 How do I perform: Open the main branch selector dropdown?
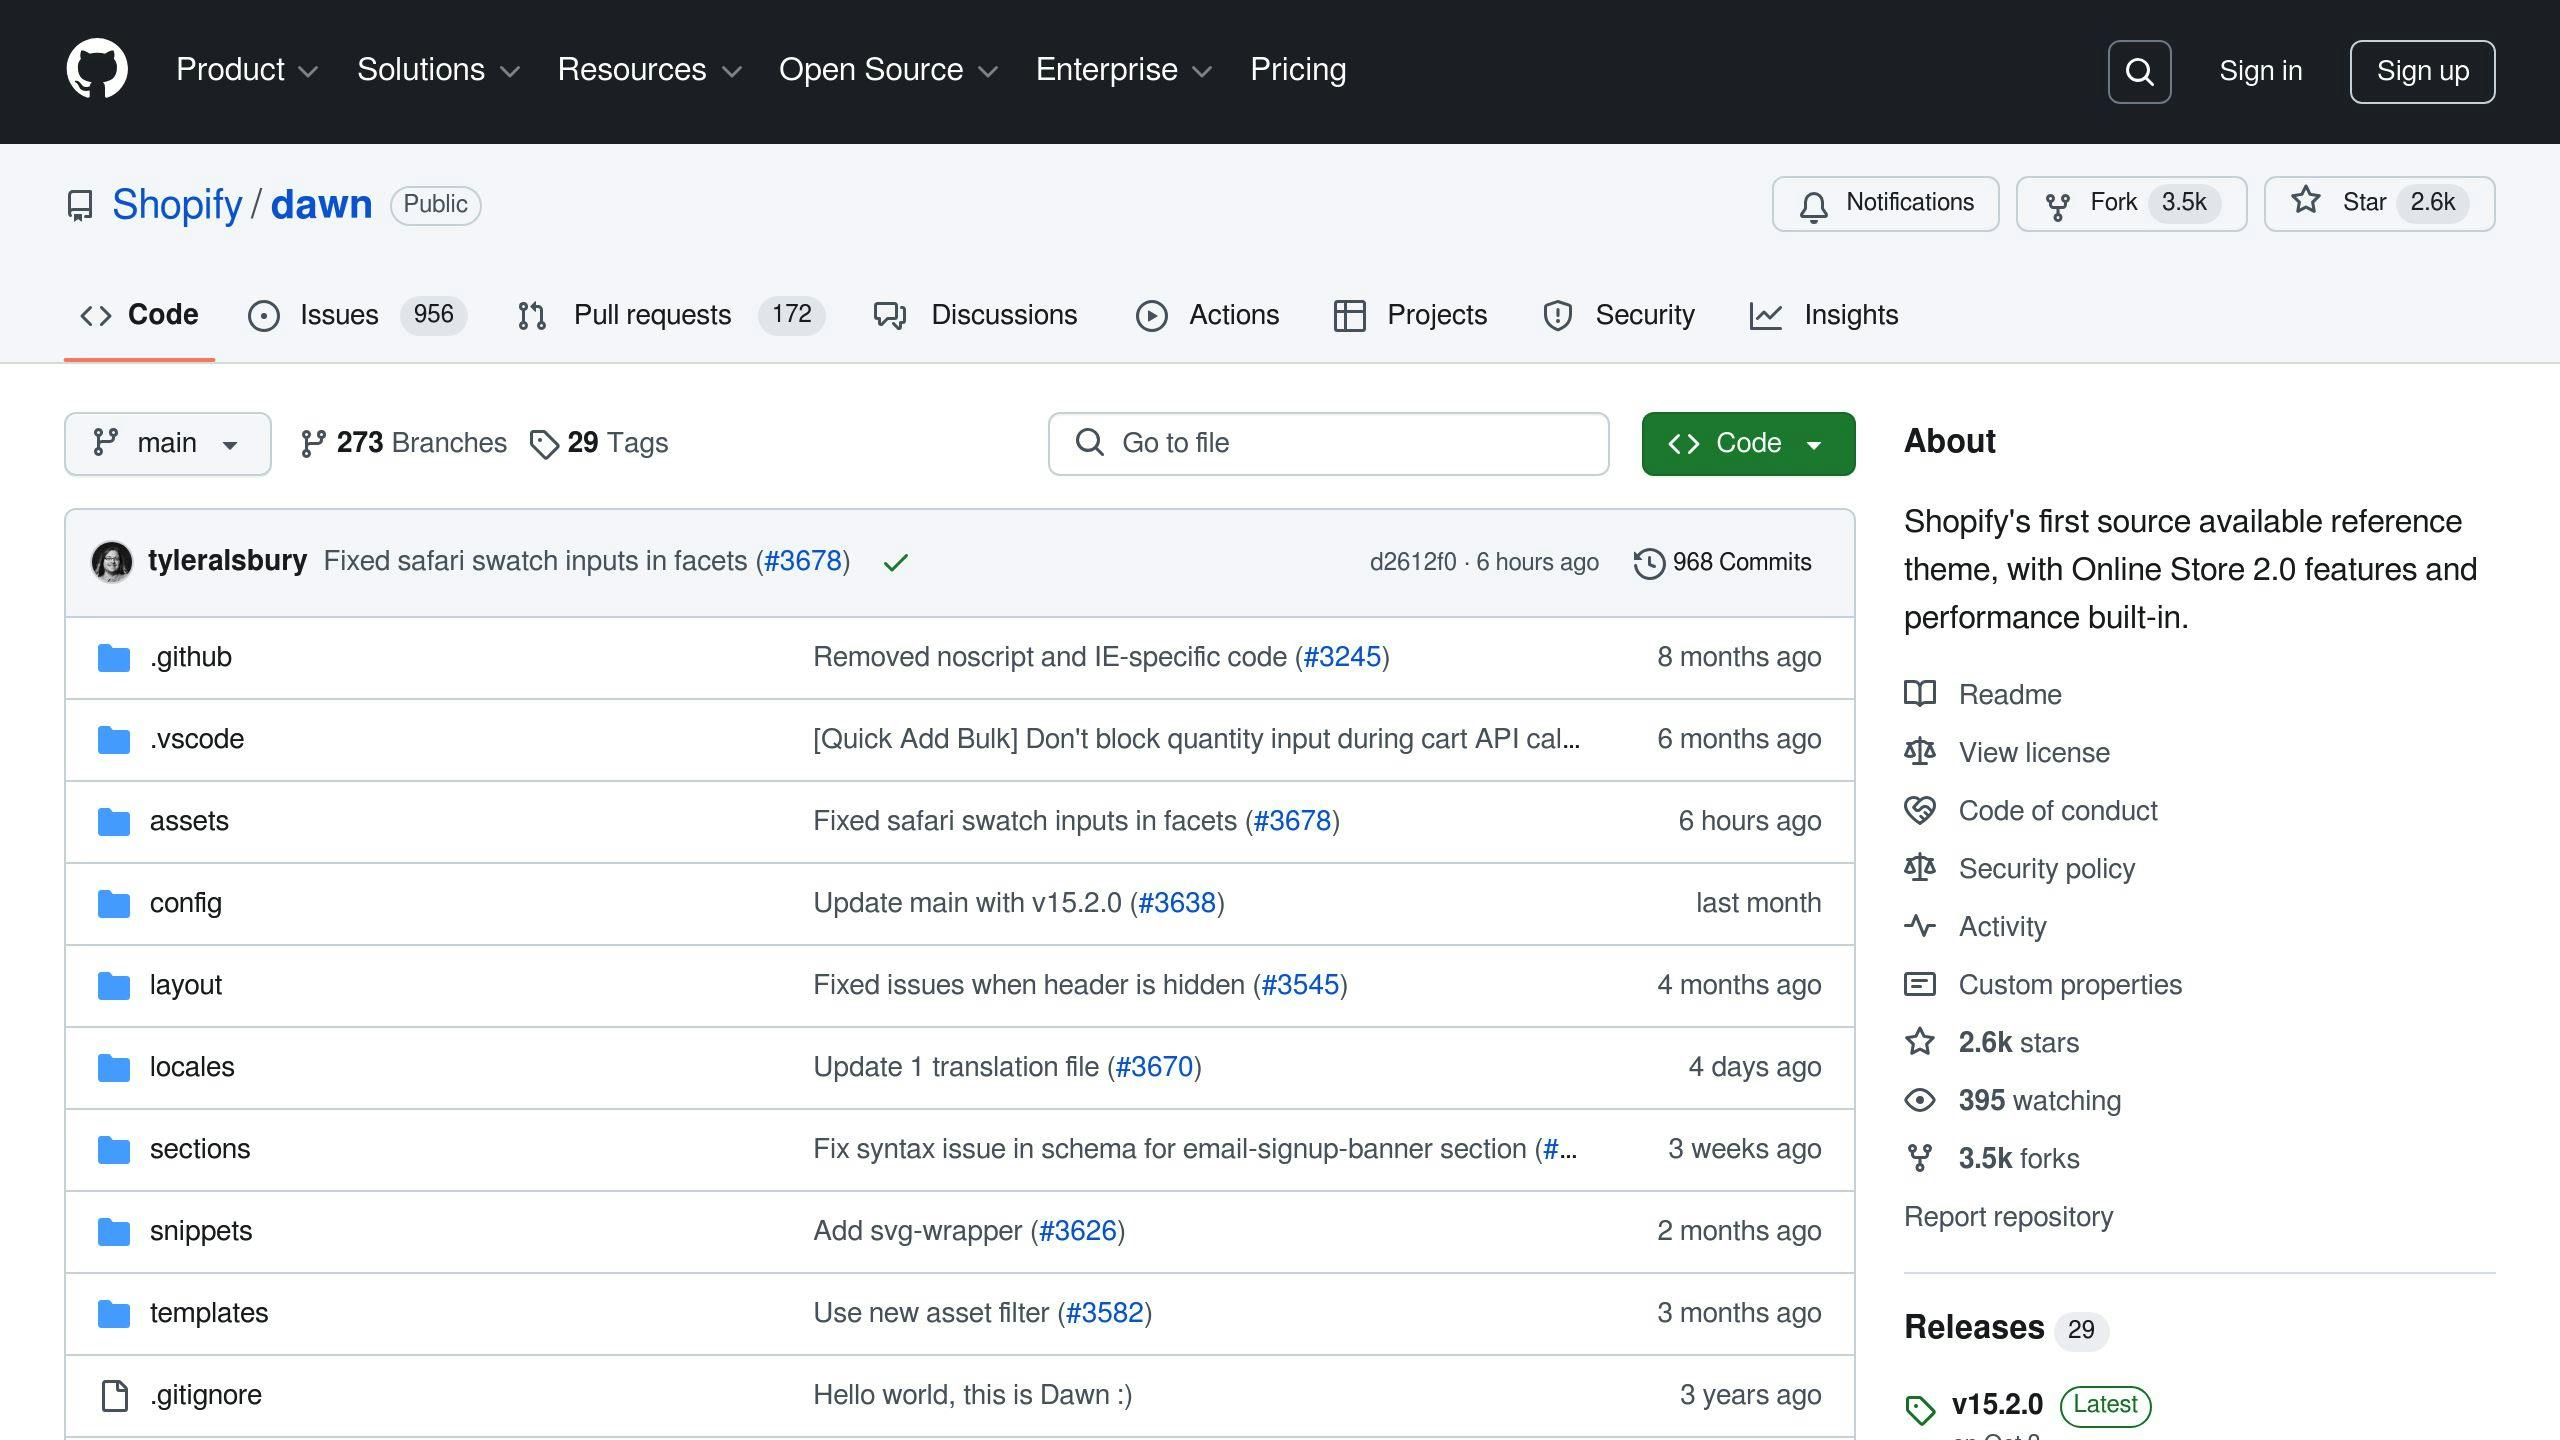pos(168,444)
